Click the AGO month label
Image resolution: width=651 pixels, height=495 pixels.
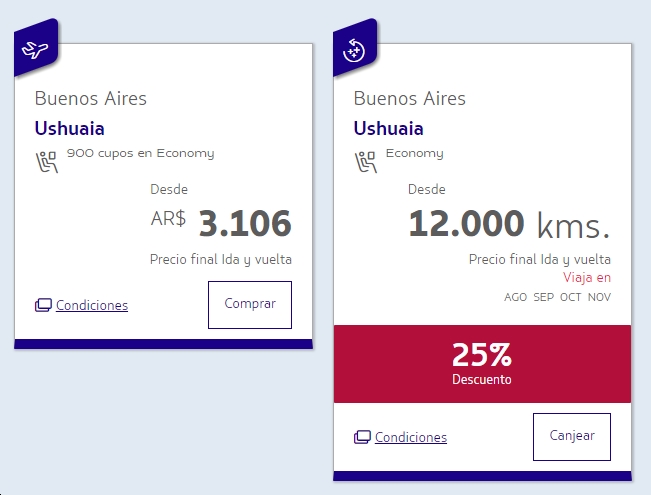tap(516, 297)
